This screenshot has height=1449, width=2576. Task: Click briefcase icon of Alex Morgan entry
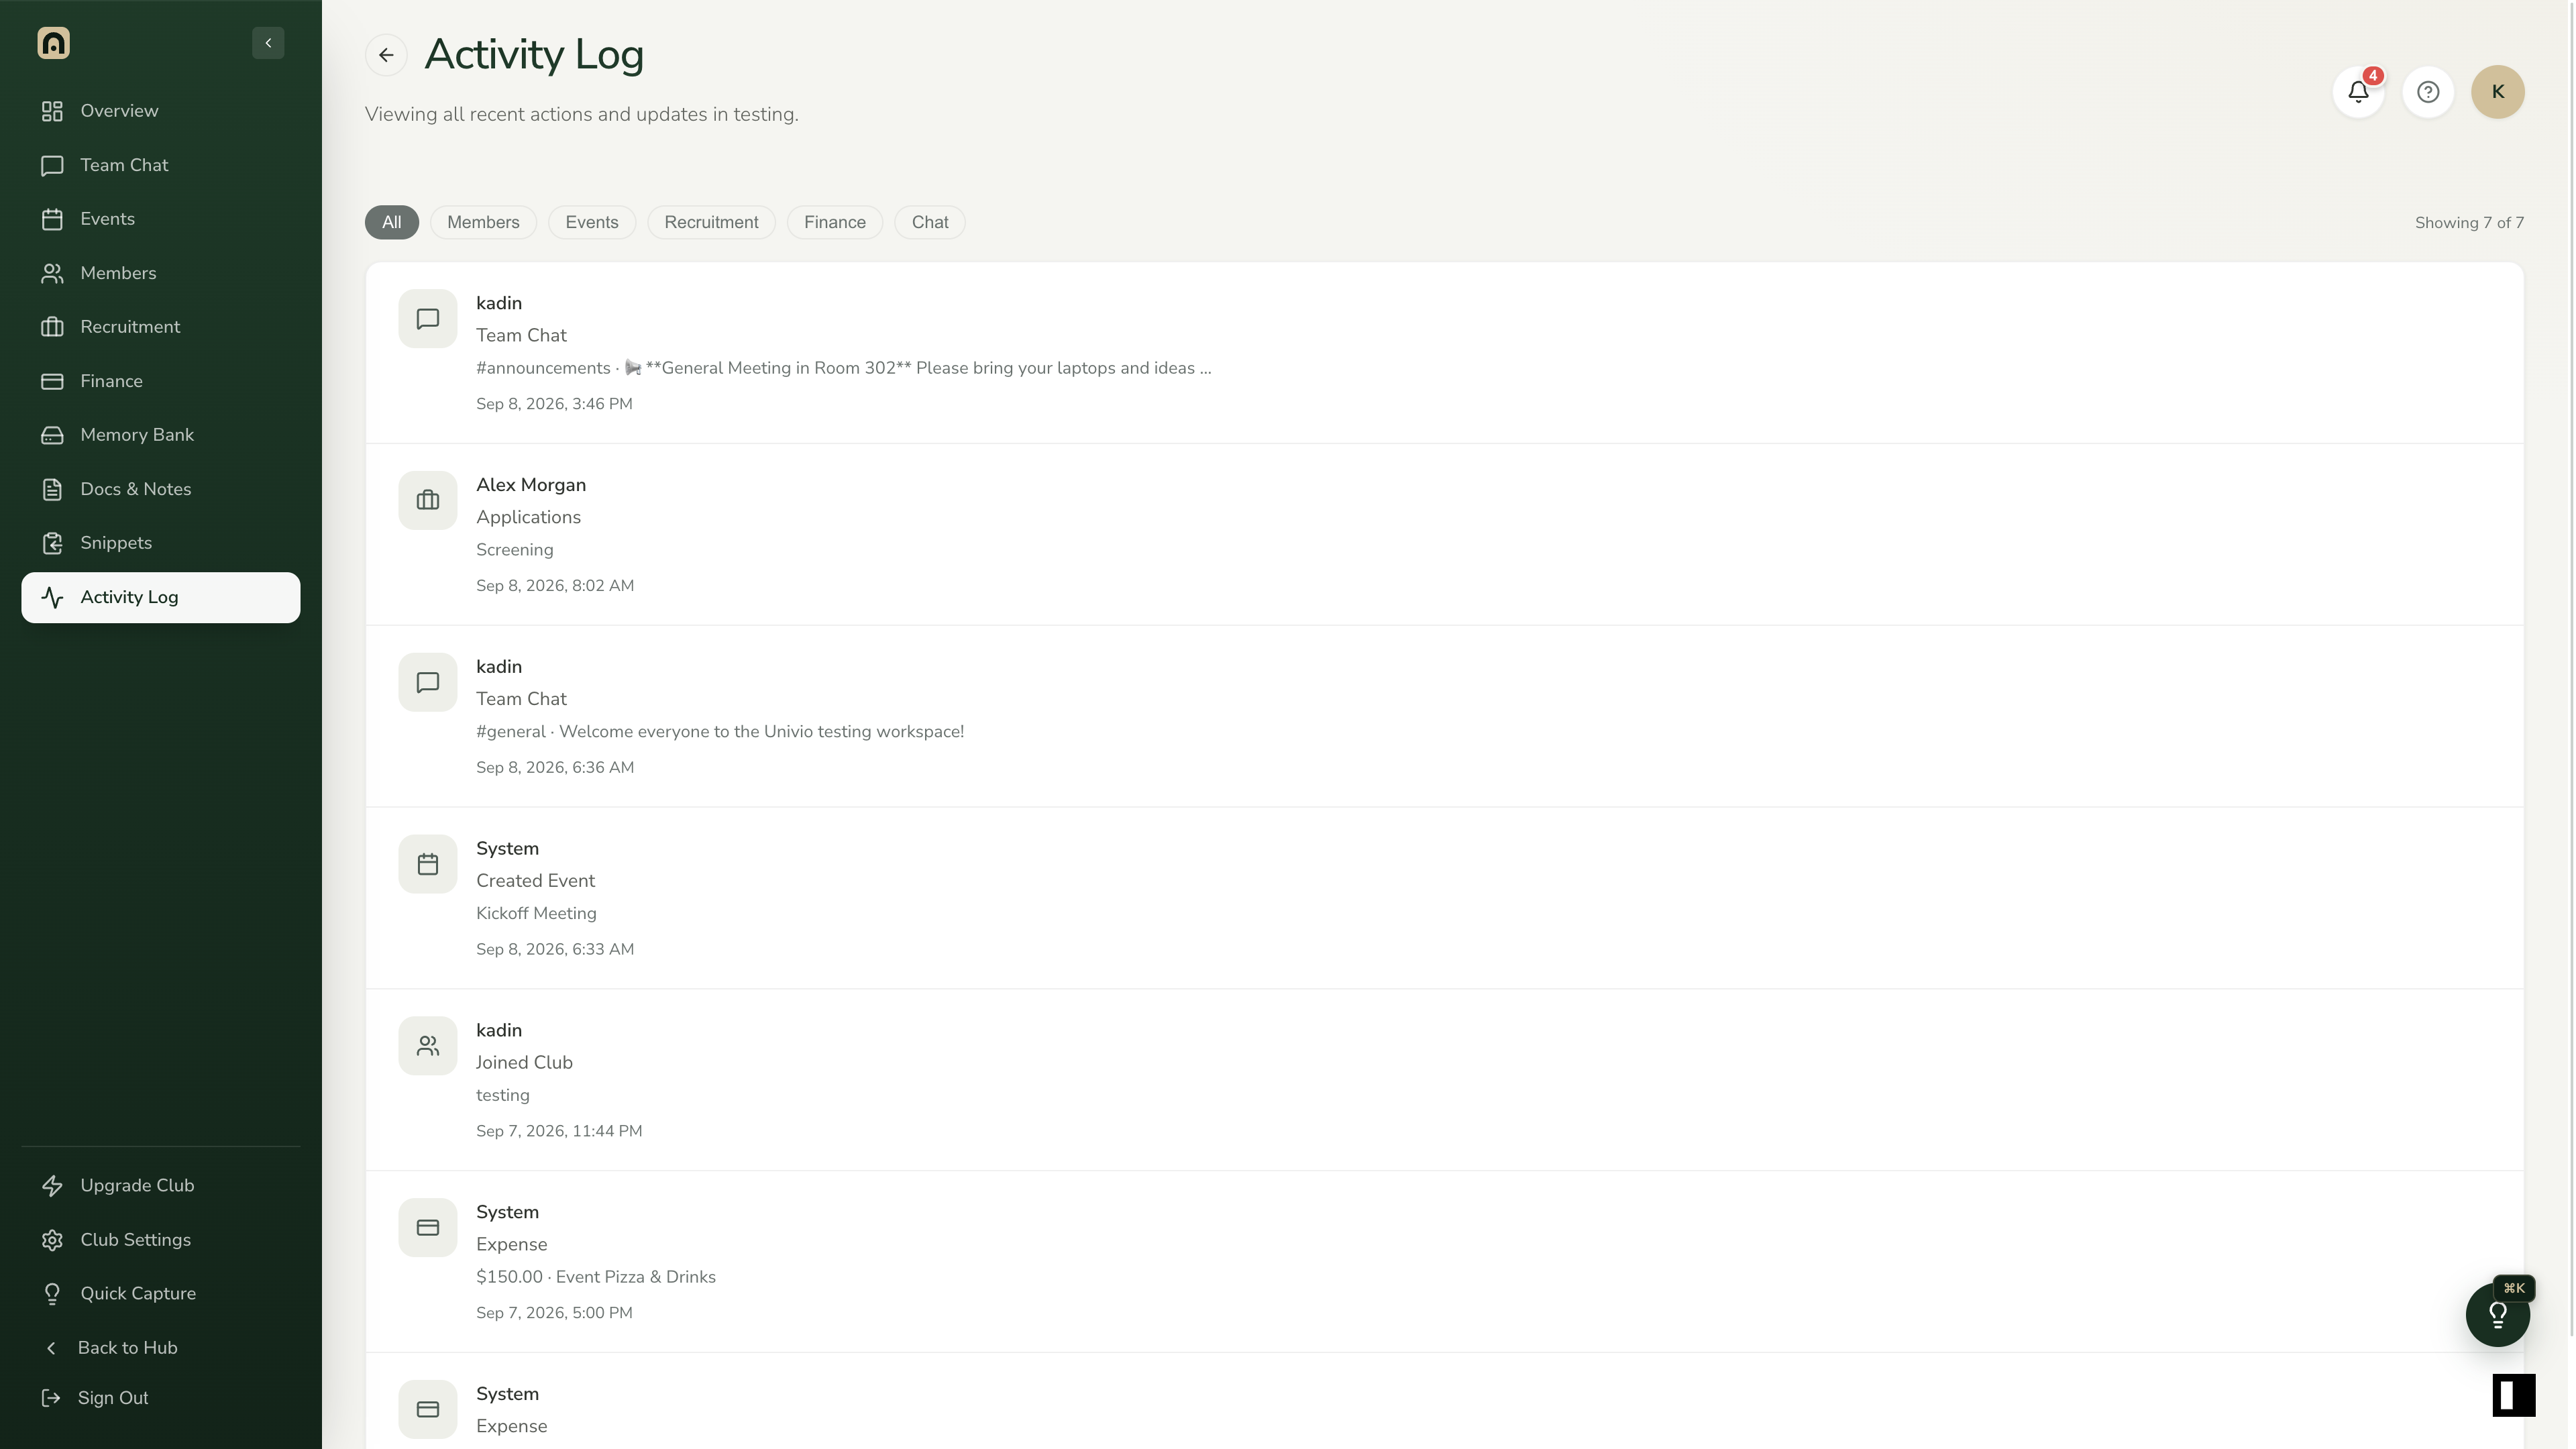click(428, 501)
